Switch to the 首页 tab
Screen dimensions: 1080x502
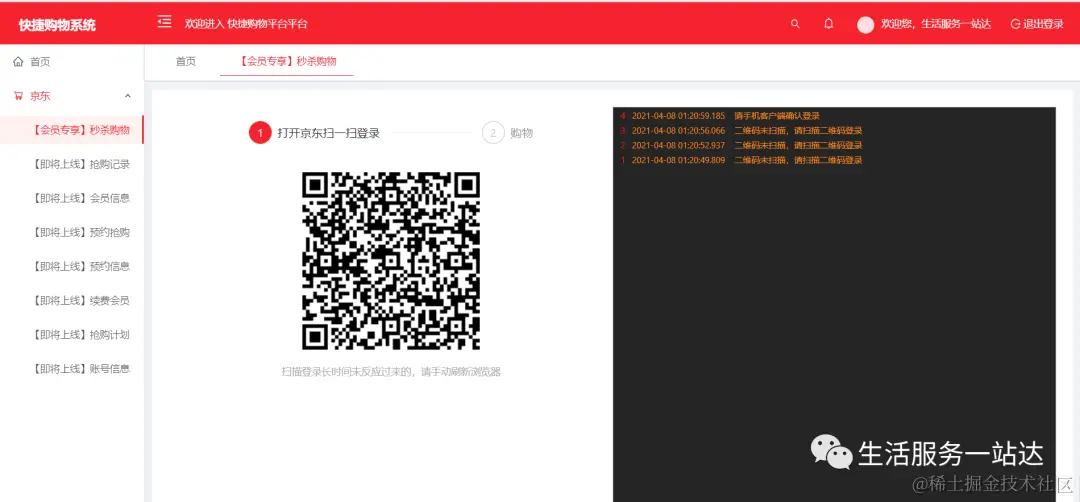(x=186, y=61)
